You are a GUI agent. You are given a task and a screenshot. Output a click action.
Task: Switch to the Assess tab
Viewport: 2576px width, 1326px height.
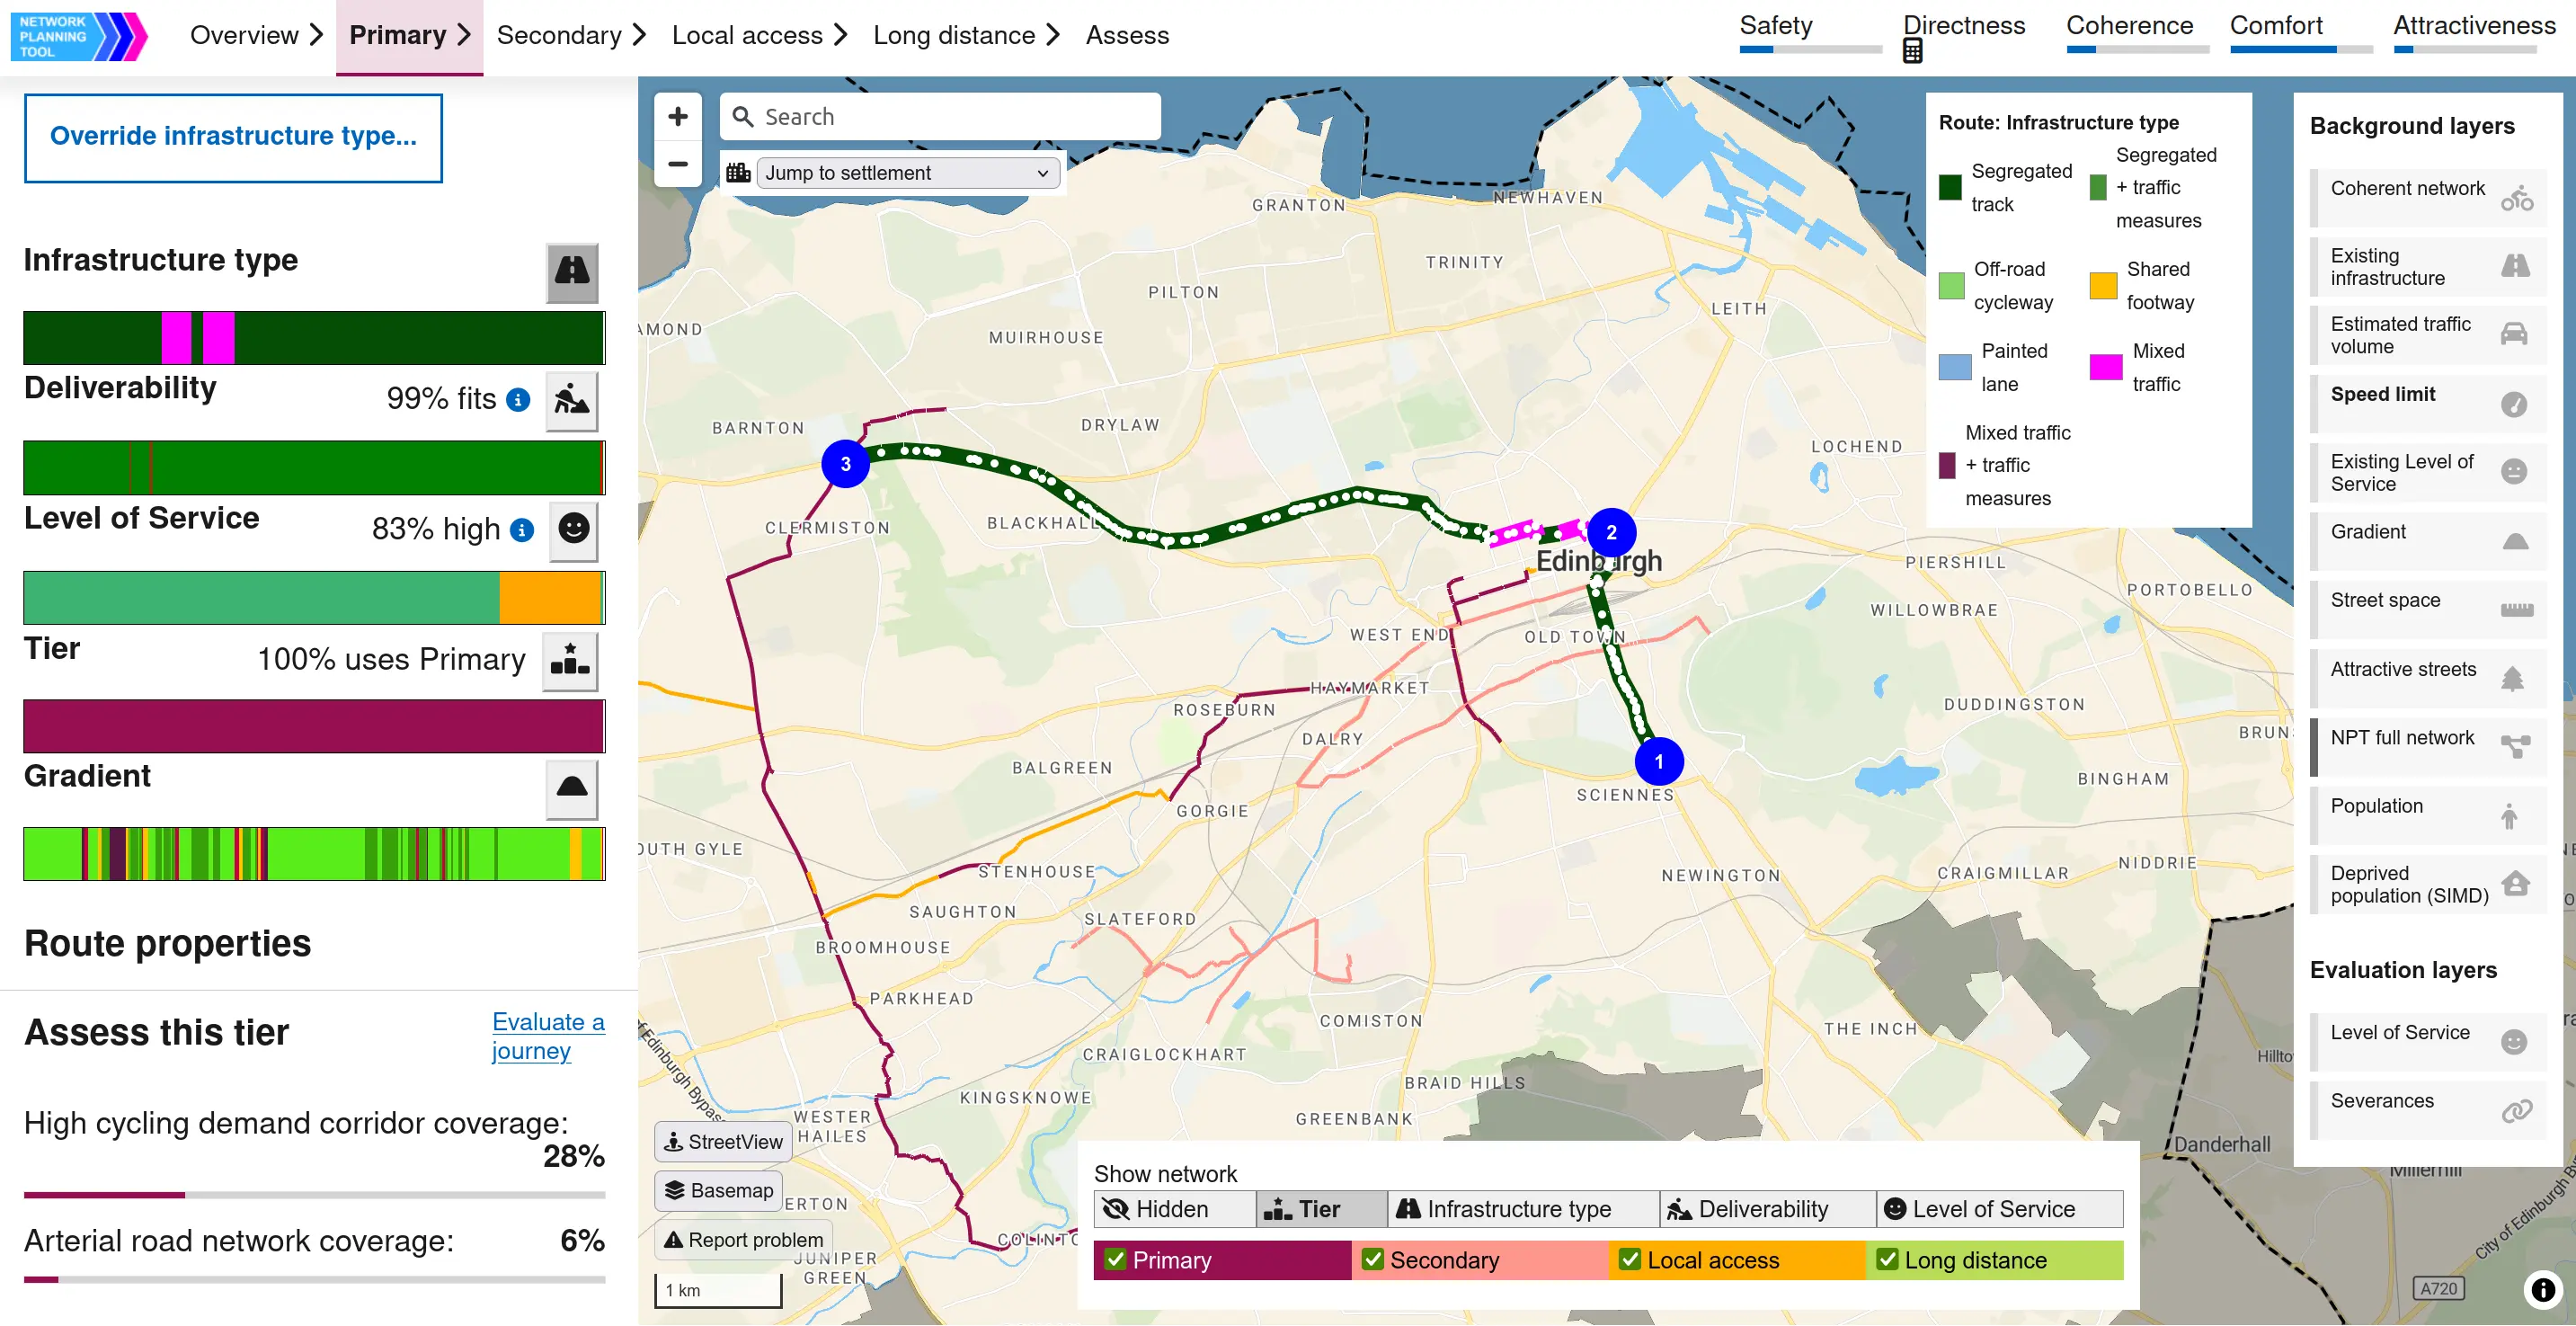1127,36
